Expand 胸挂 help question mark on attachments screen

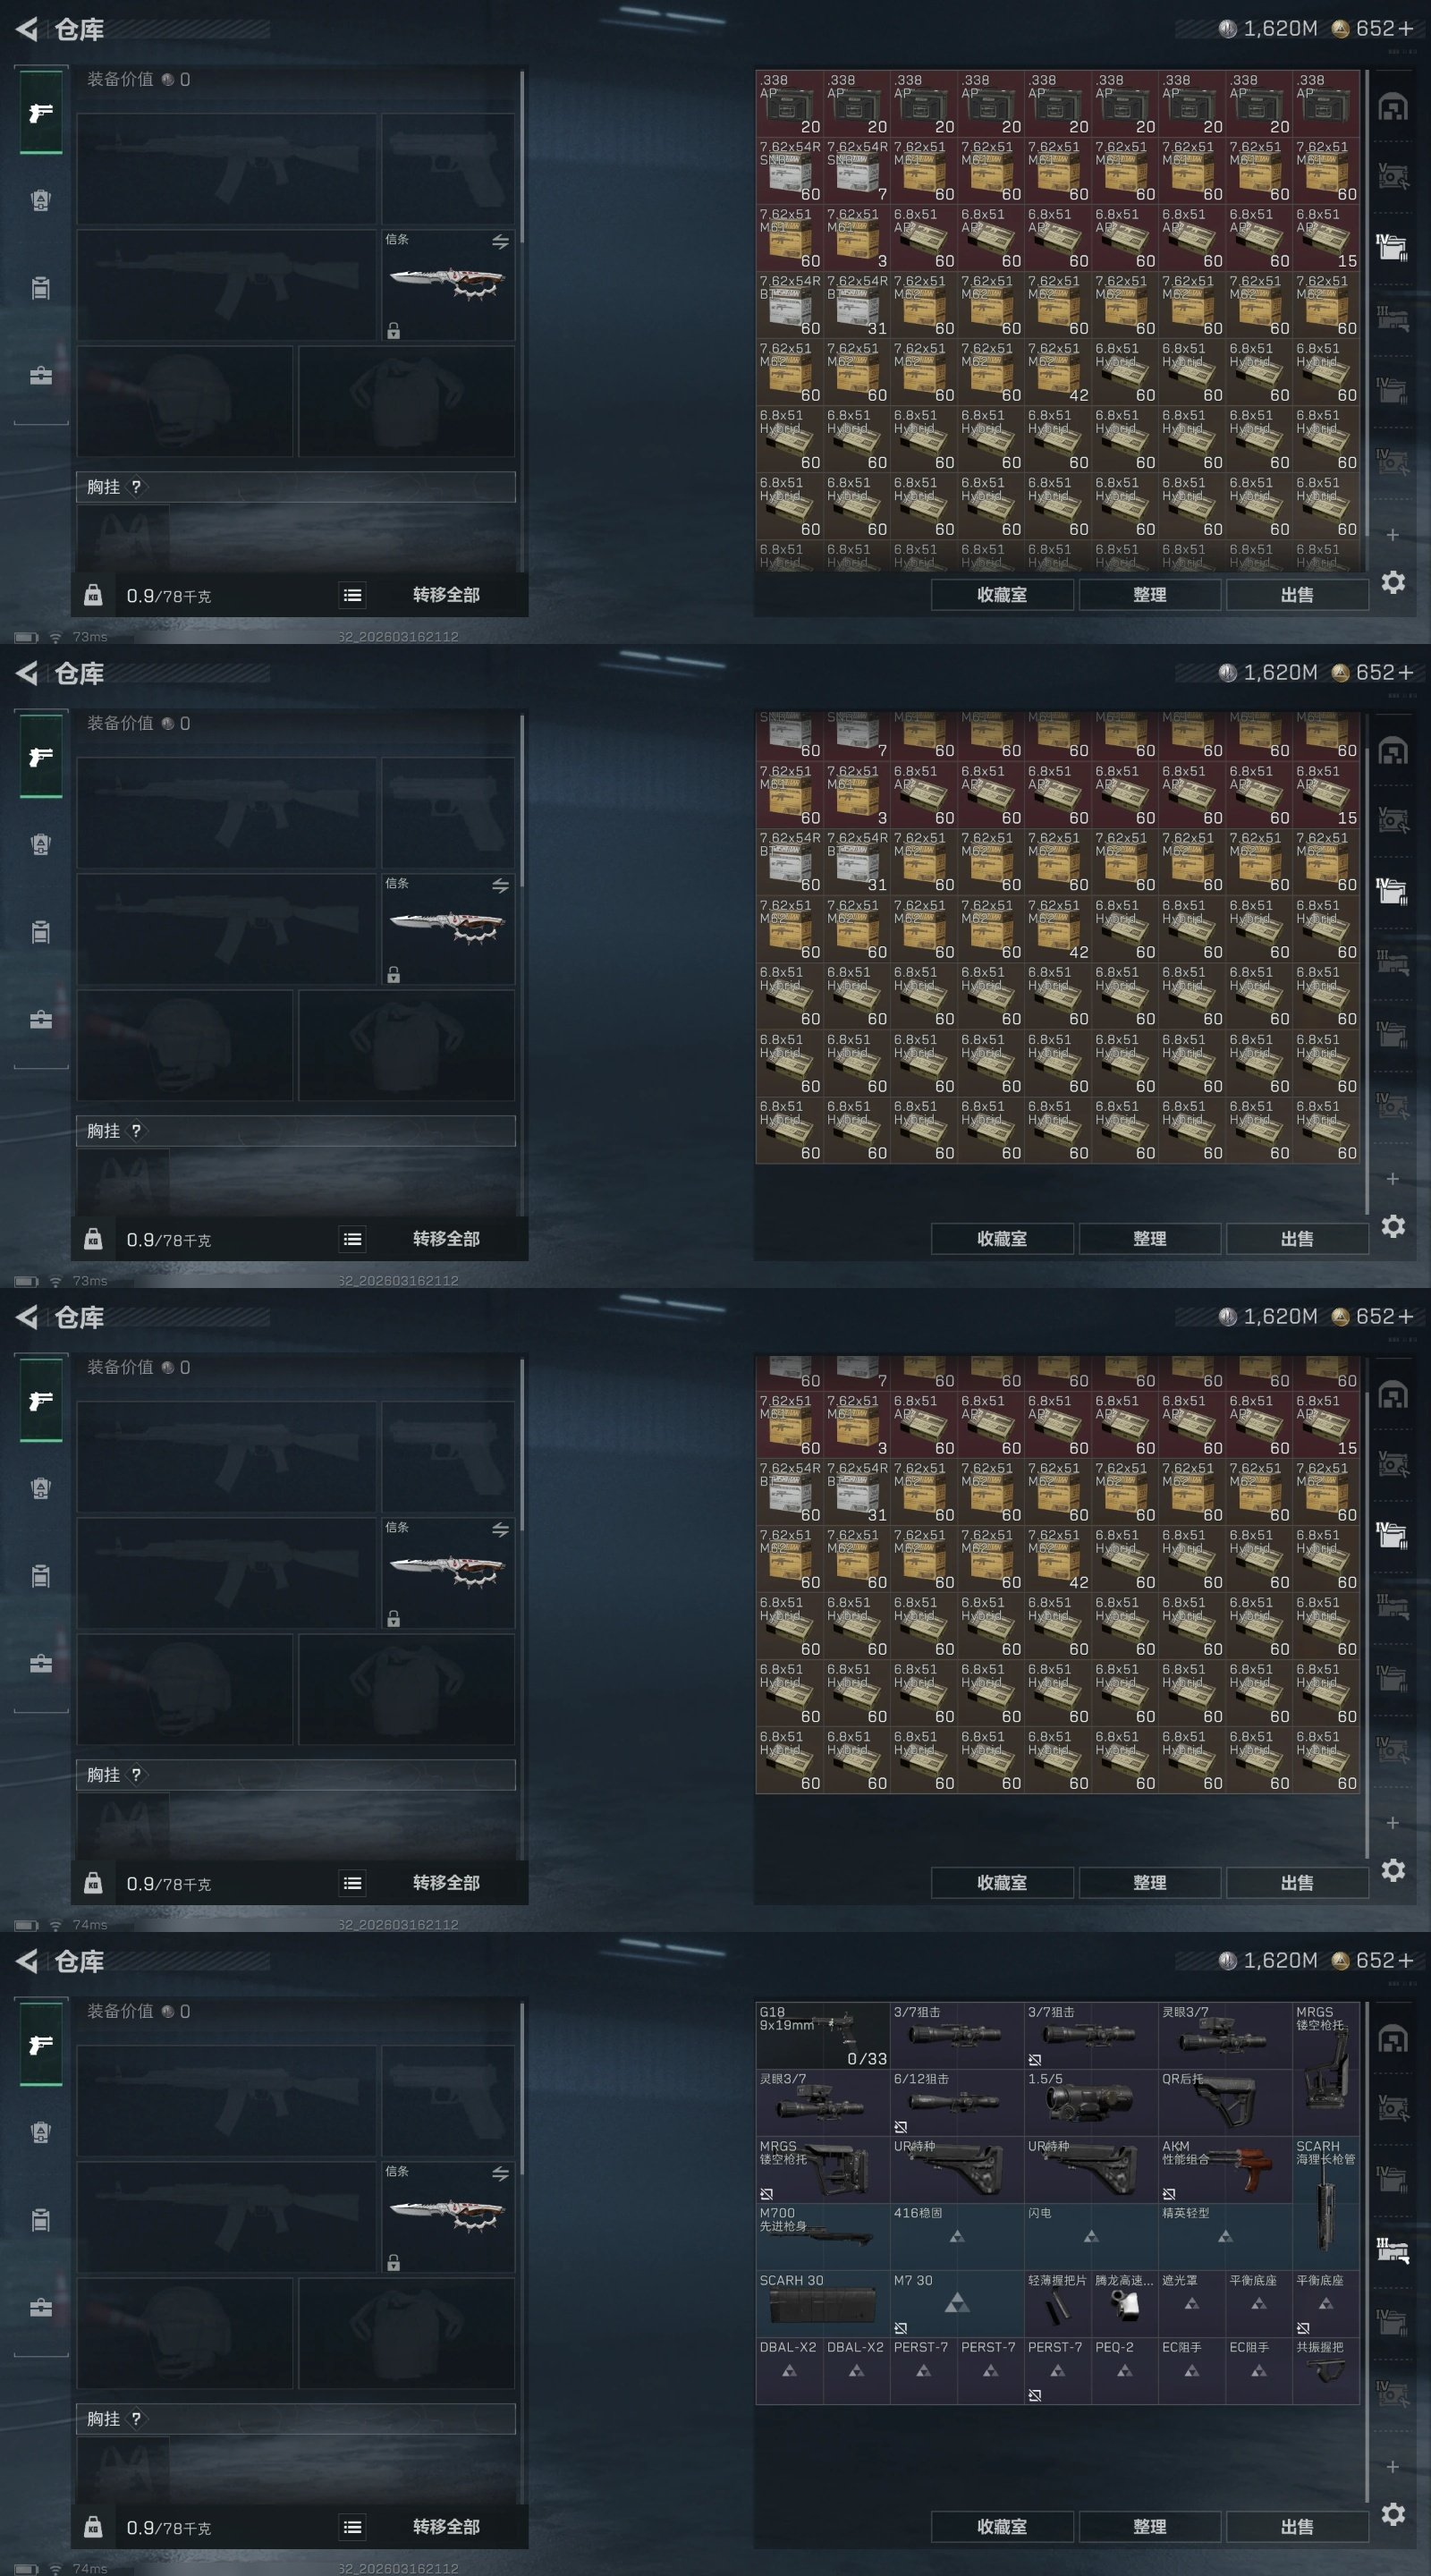point(136,2418)
